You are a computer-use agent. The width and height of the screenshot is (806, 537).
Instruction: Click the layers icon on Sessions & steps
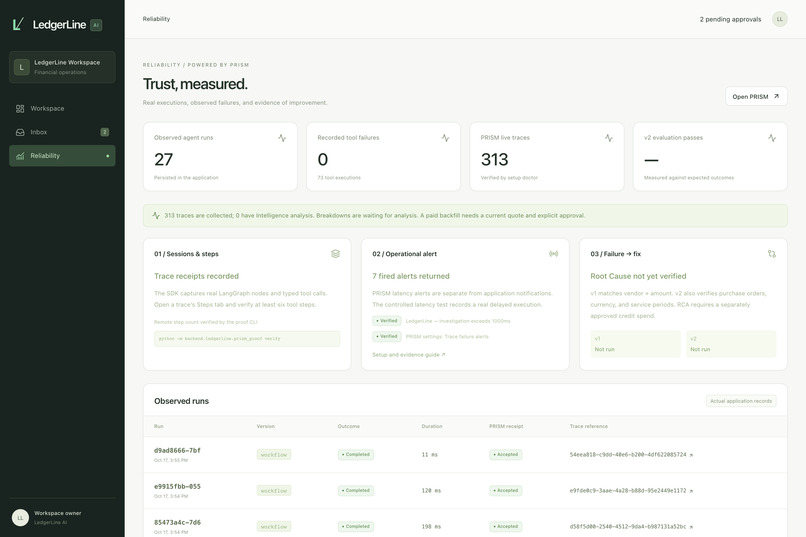point(336,253)
